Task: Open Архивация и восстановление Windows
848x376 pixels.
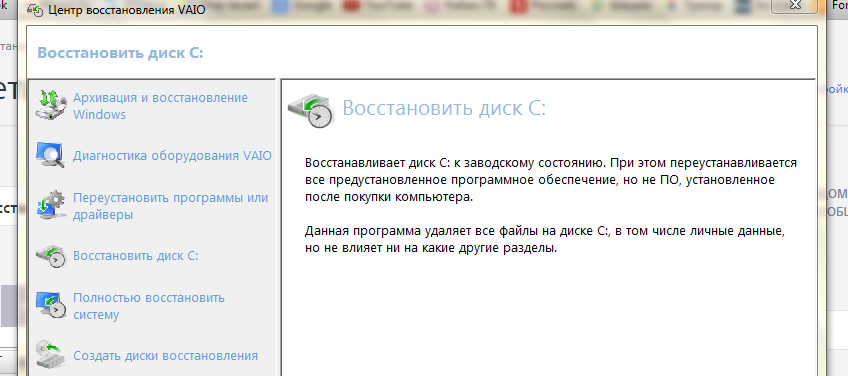Action: (x=161, y=106)
